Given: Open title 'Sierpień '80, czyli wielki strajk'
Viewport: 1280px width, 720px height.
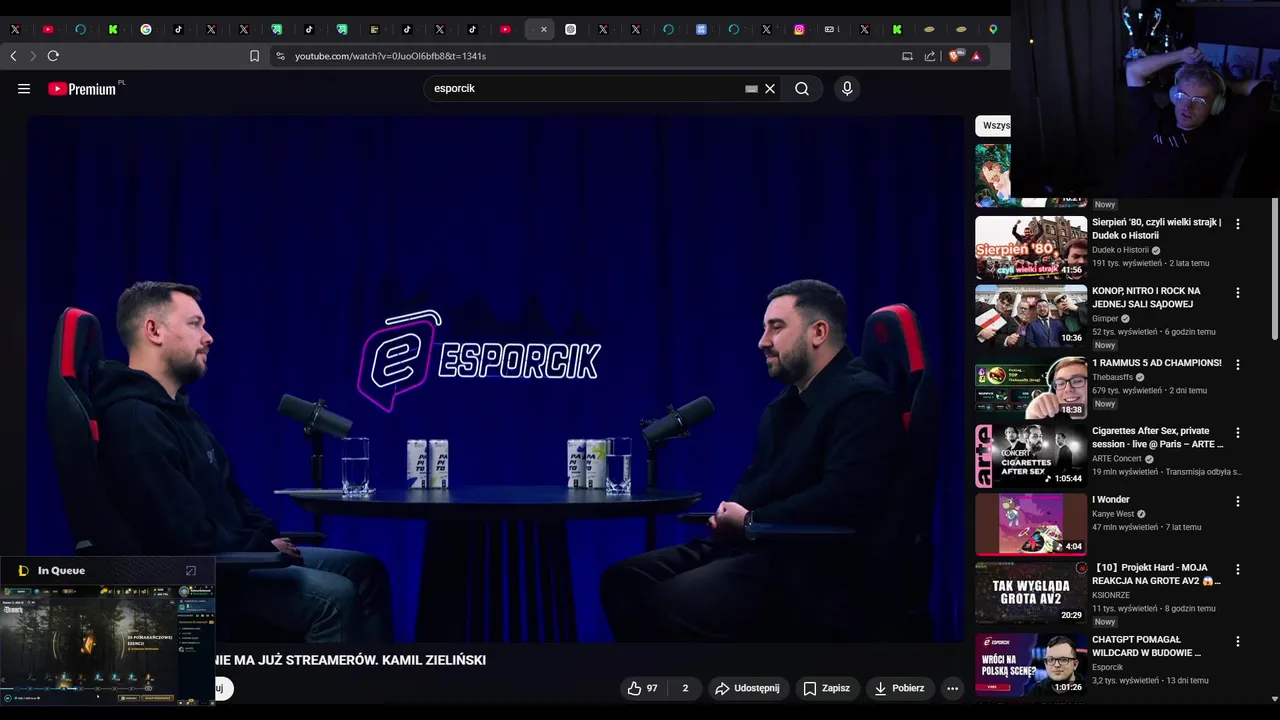Looking at the screenshot, I should [1156, 229].
